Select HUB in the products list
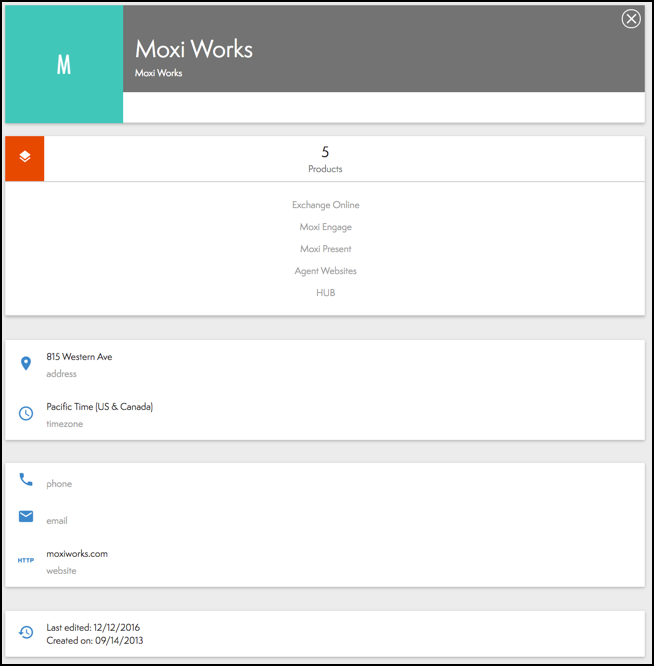 click(x=325, y=293)
